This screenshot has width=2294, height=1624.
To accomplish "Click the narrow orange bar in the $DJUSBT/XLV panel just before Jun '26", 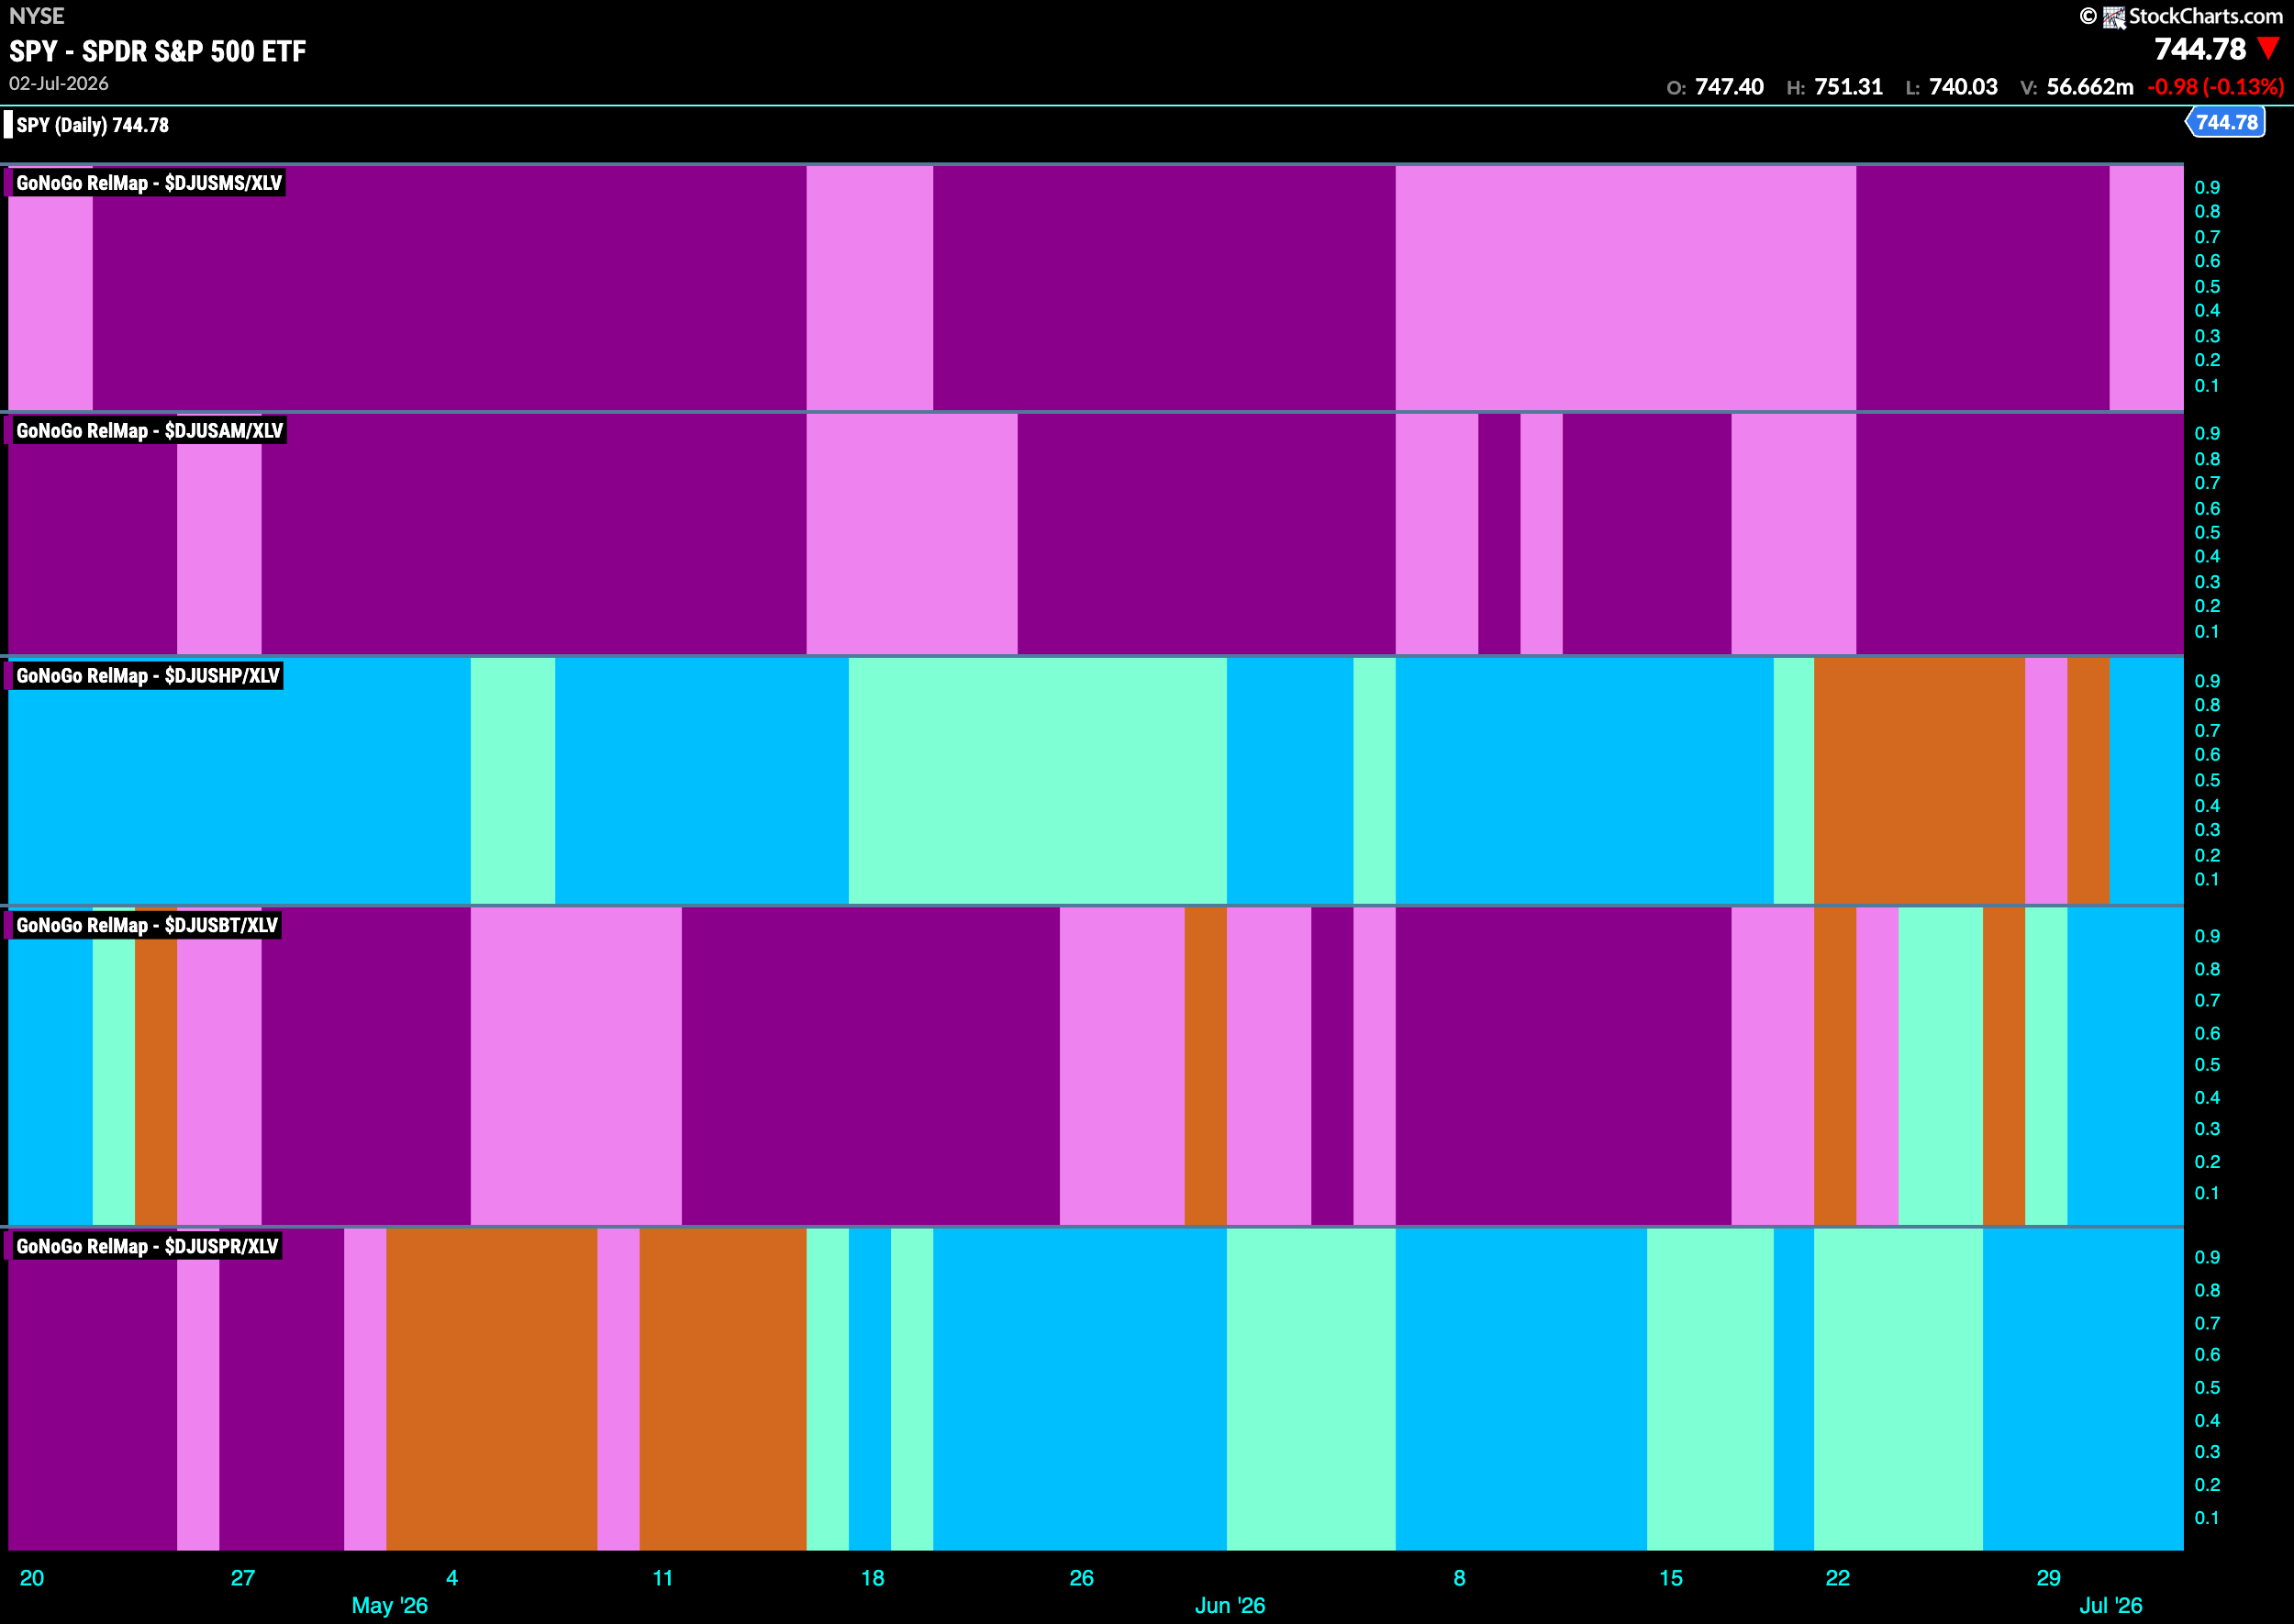I will tap(1205, 1065).
